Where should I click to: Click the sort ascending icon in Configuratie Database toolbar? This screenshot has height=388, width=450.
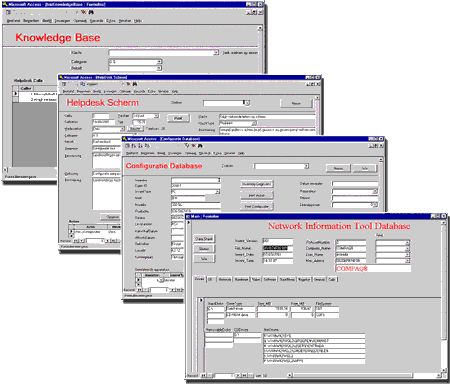133,146
